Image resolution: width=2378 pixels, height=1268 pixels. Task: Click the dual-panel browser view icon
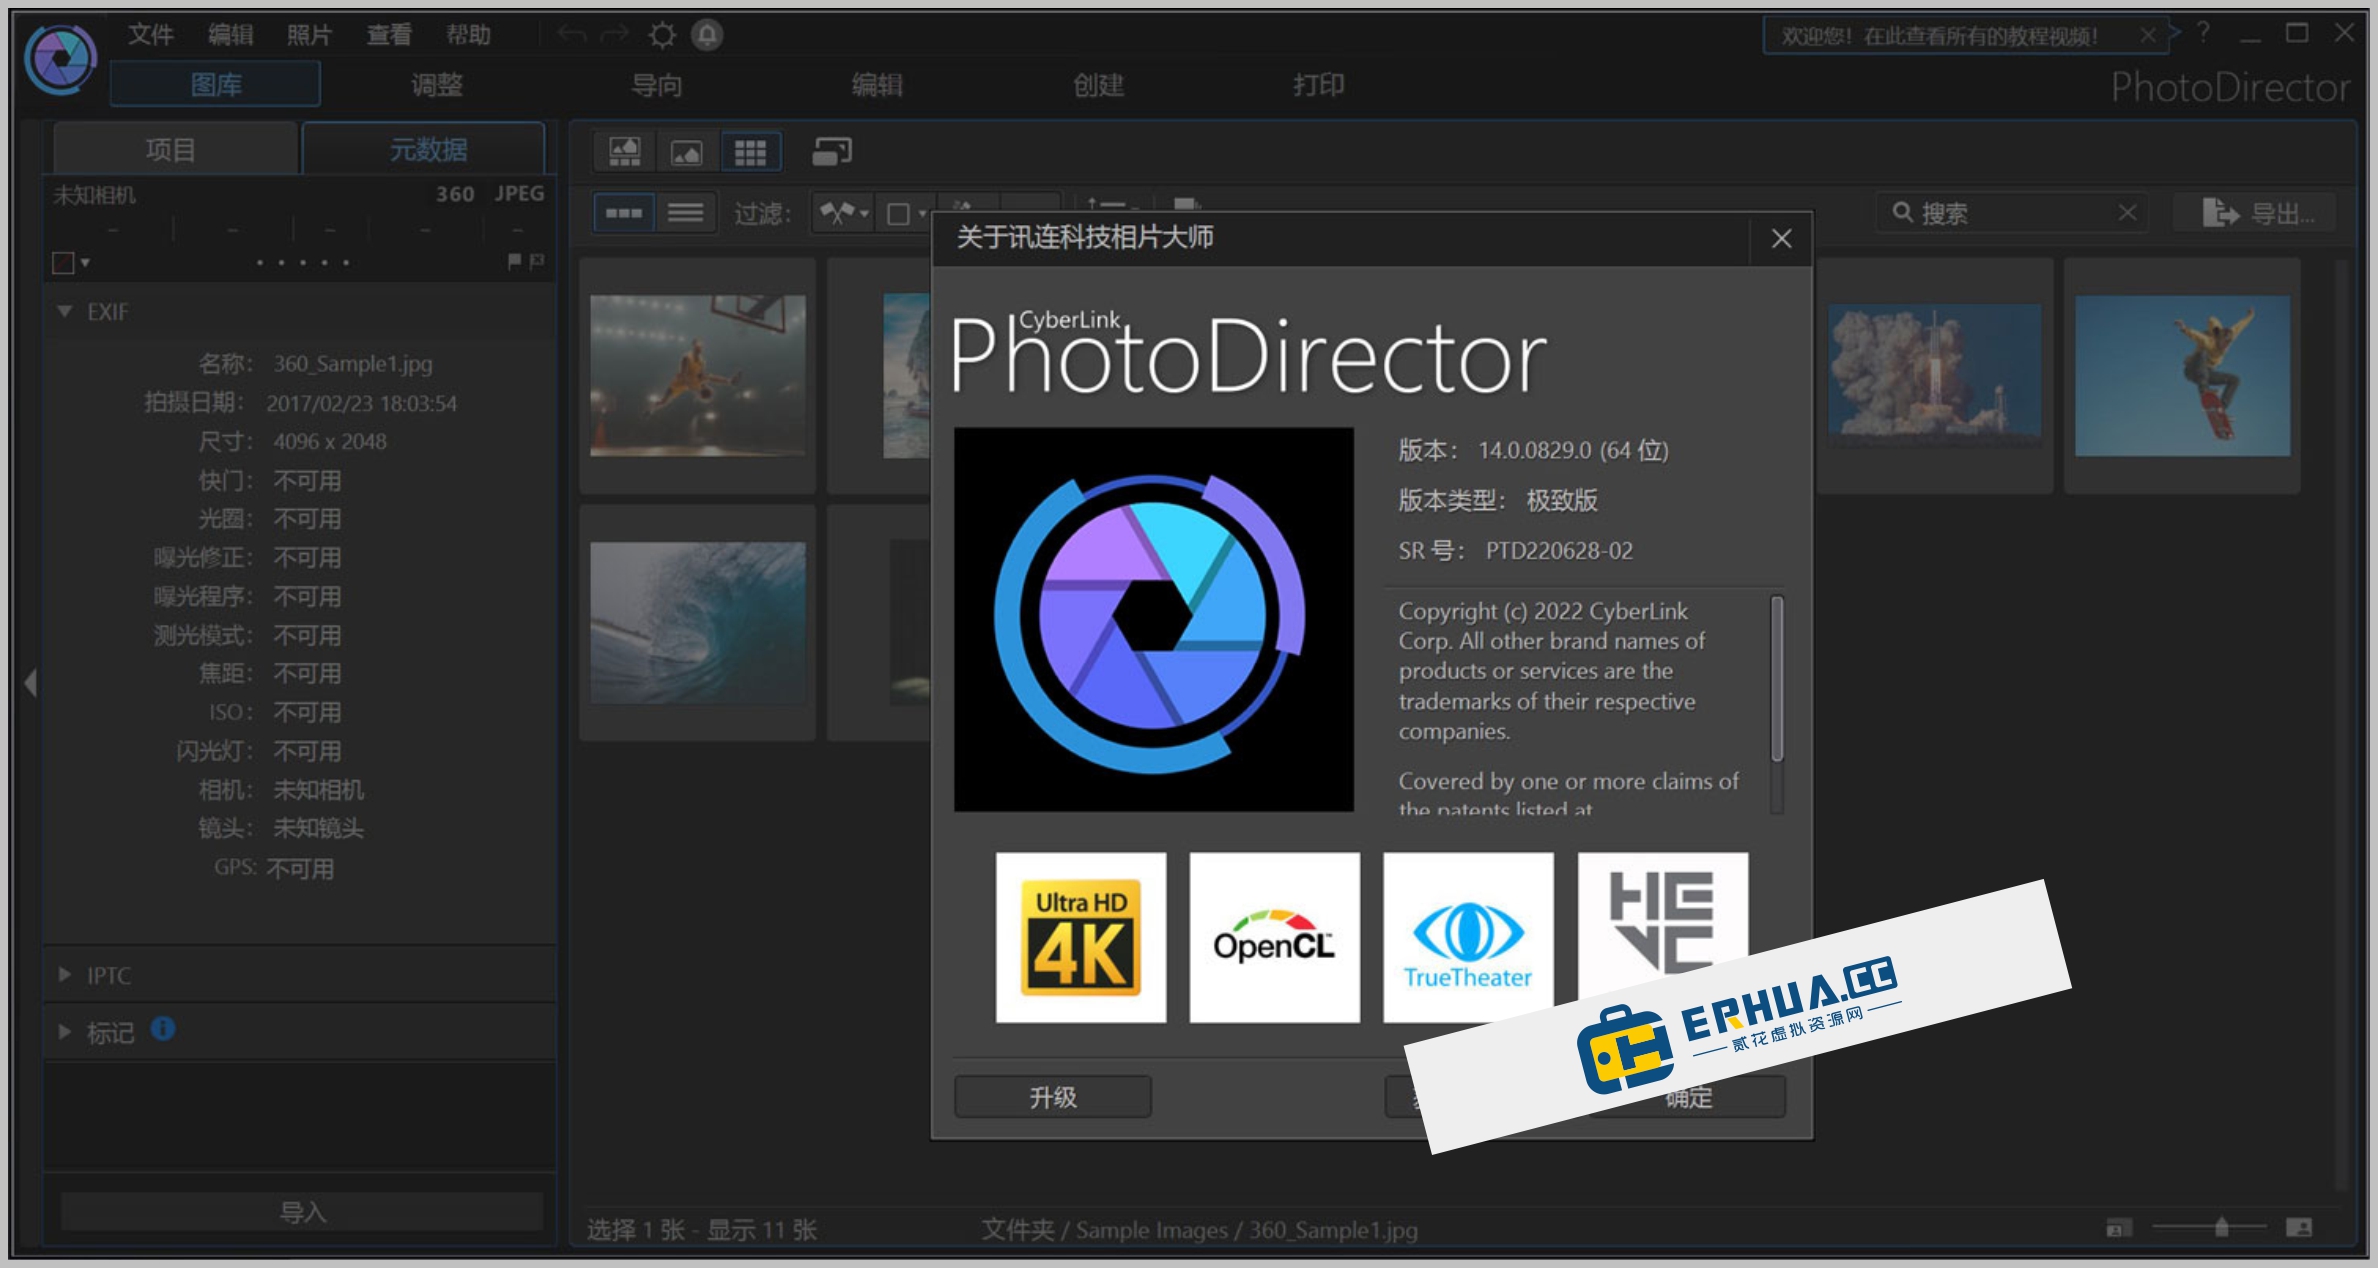pyautogui.click(x=832, y=150)
